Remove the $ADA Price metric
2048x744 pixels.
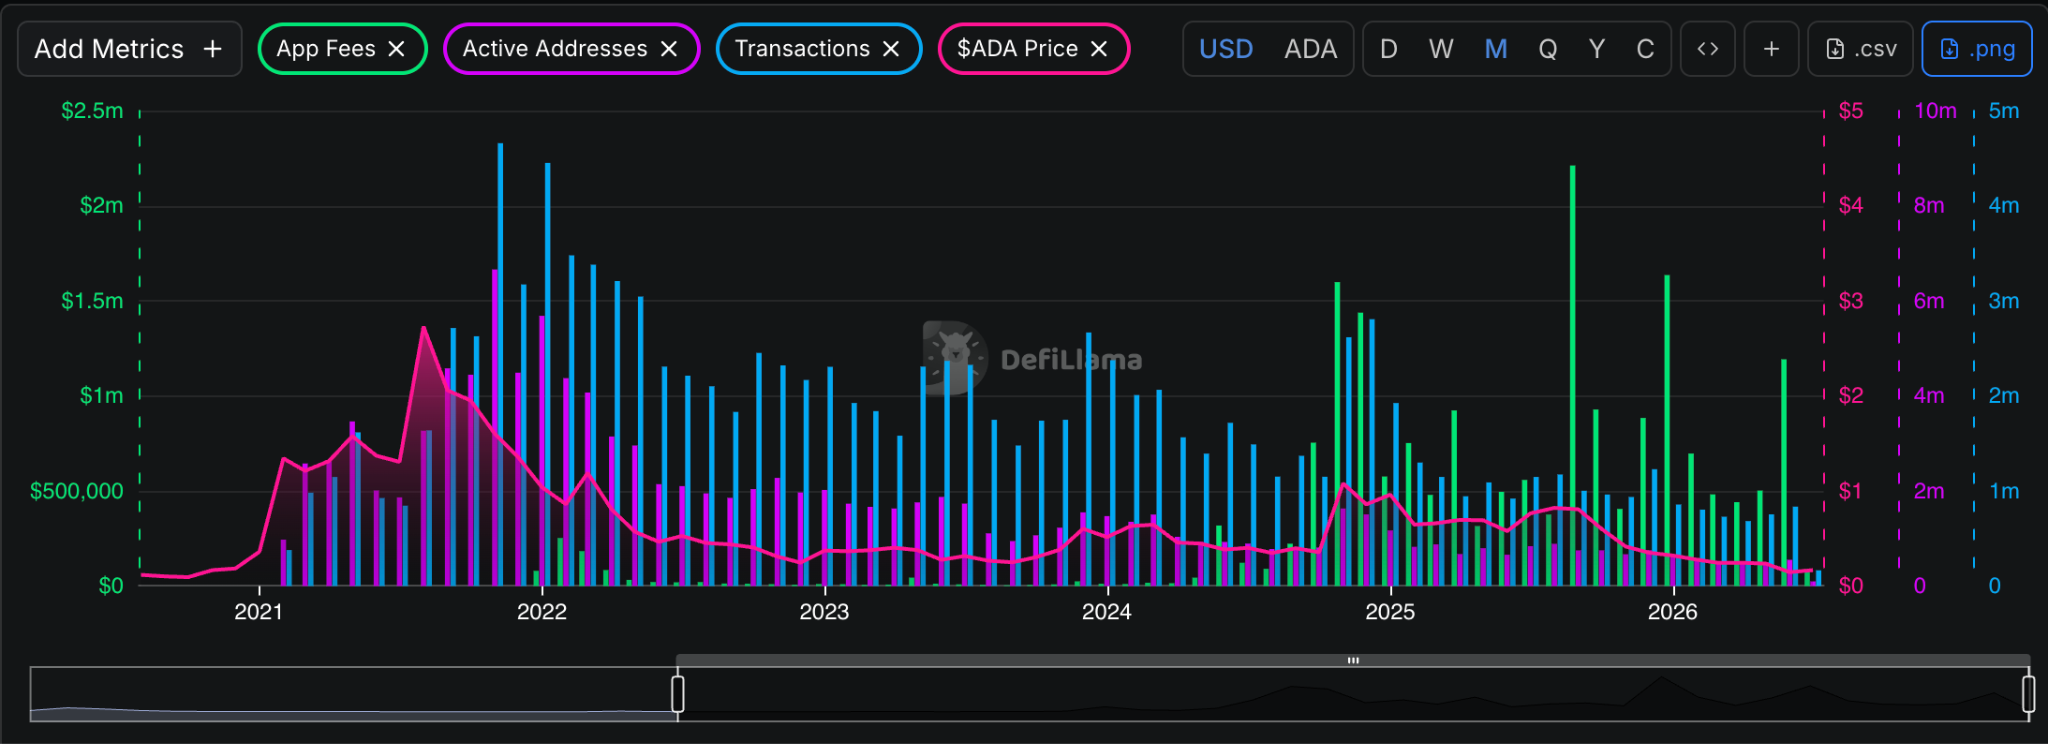[1099, 49]
